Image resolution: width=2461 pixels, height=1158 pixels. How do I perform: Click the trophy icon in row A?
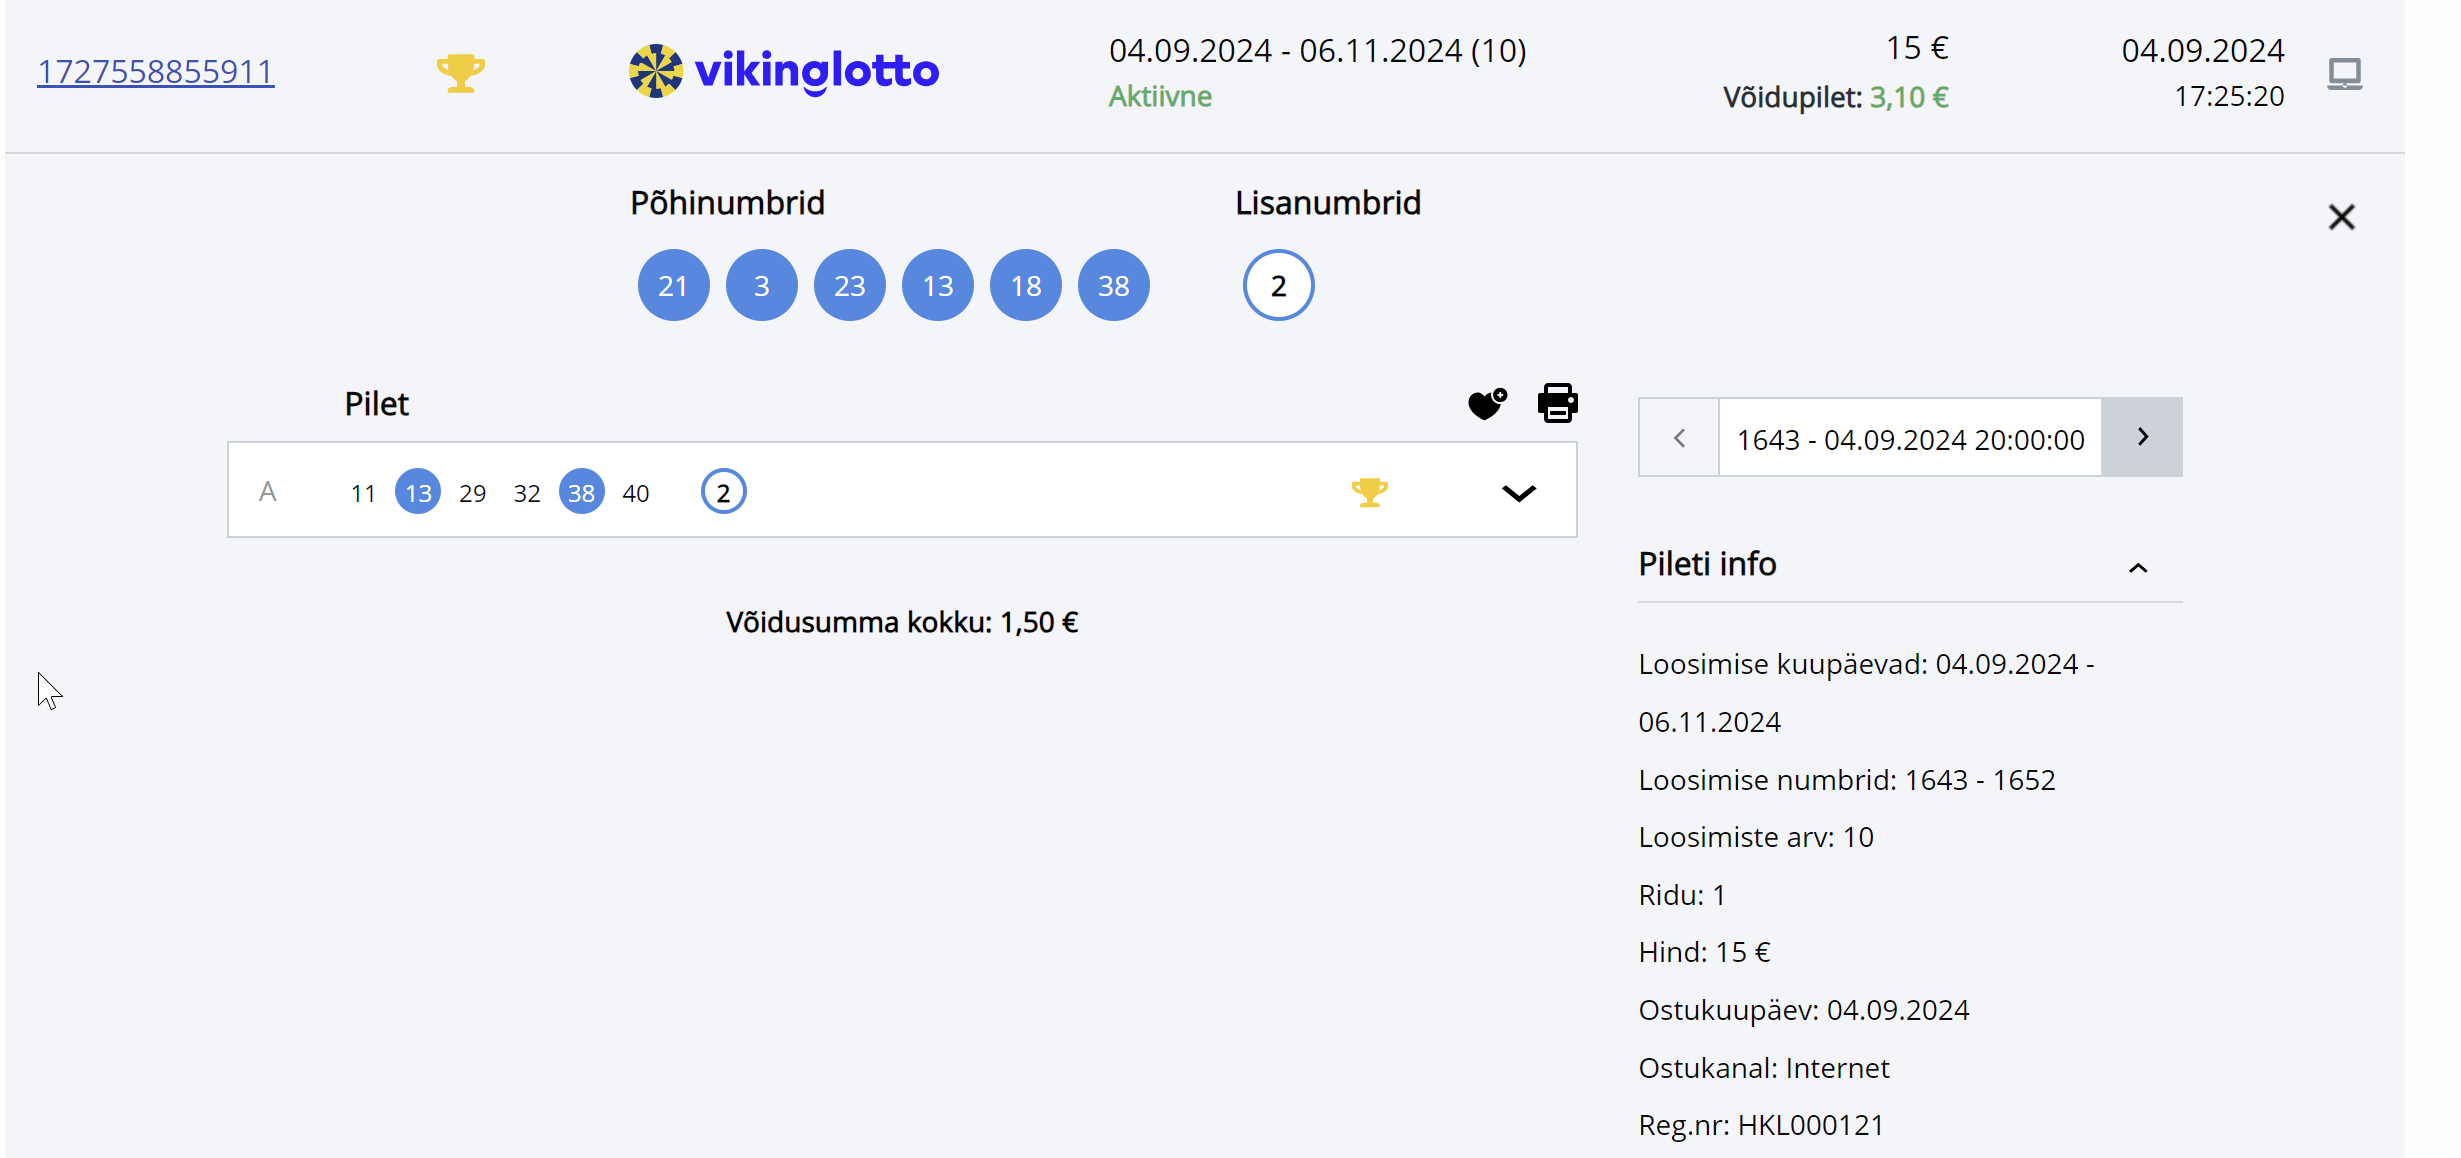pyautogui.click(x=1369, y=492)
